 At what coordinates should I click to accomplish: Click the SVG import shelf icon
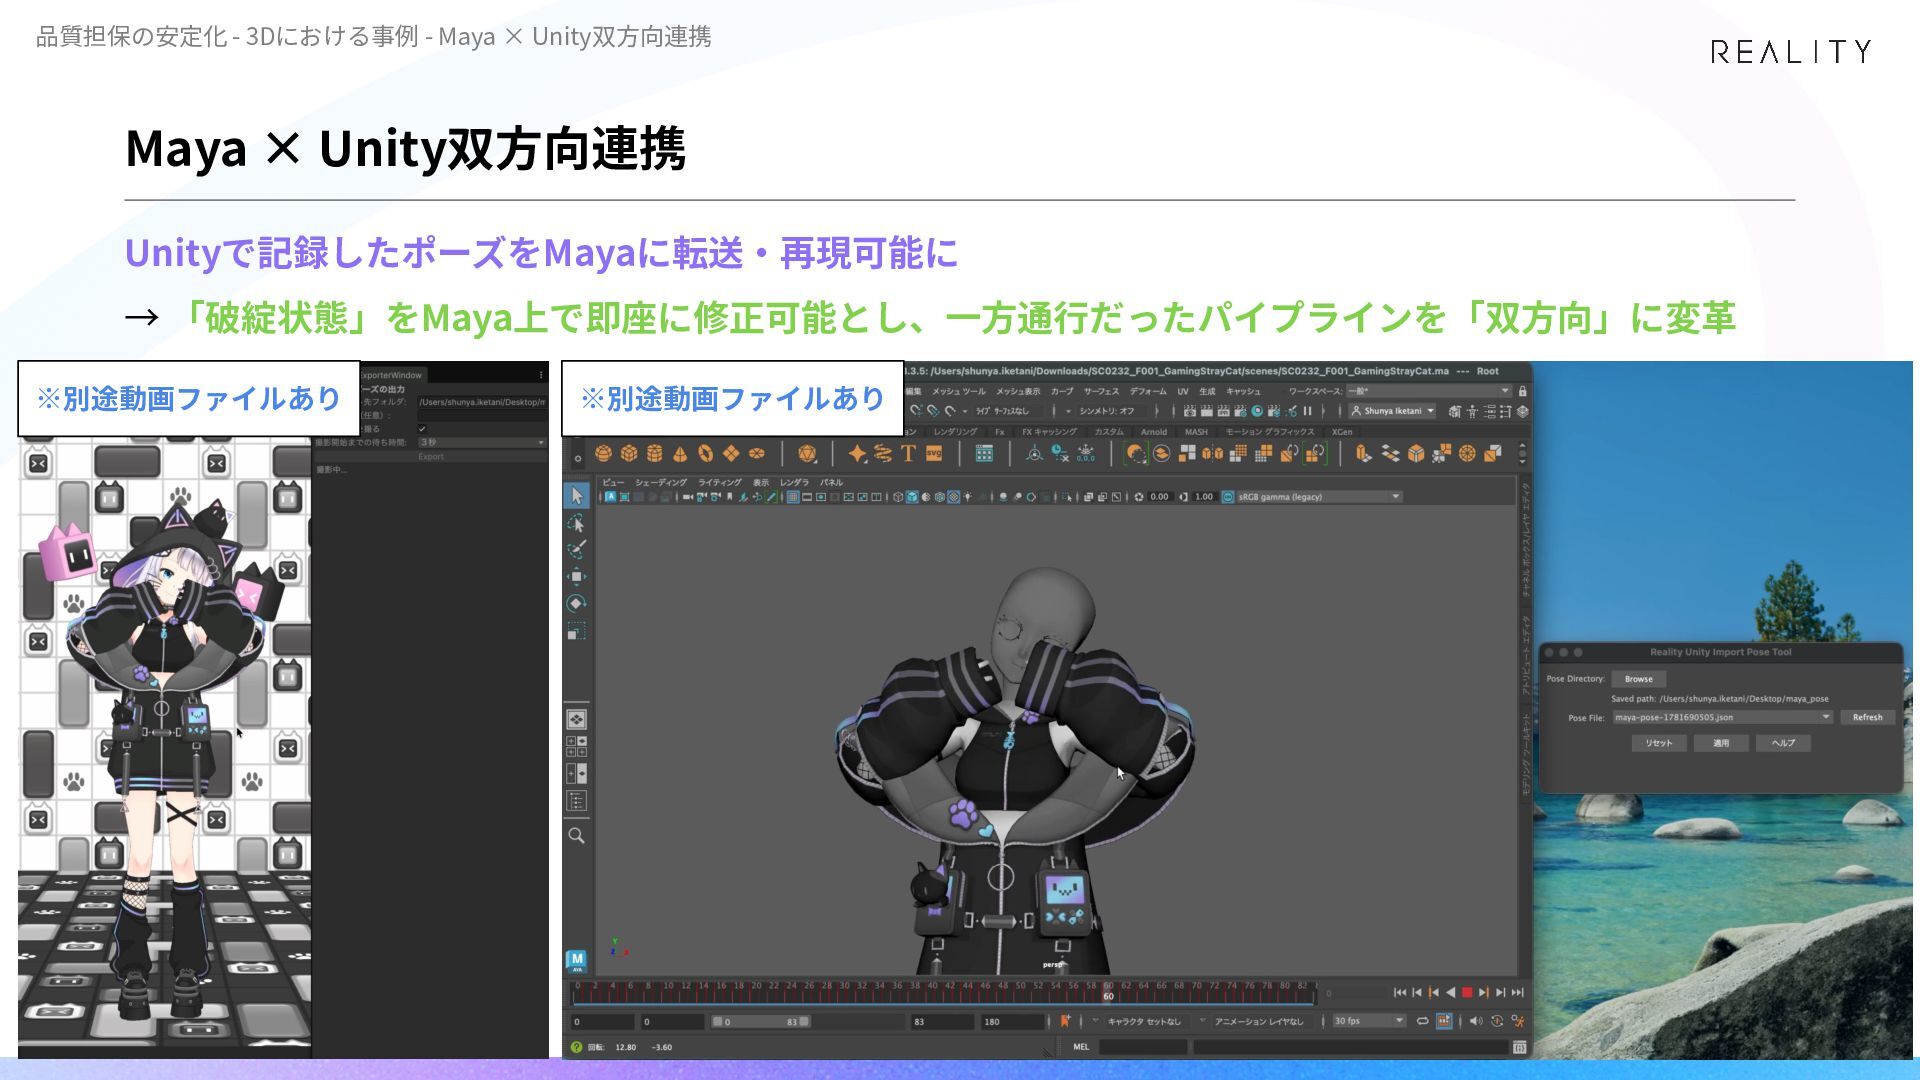pyautogui.click(x=934, y=454)
